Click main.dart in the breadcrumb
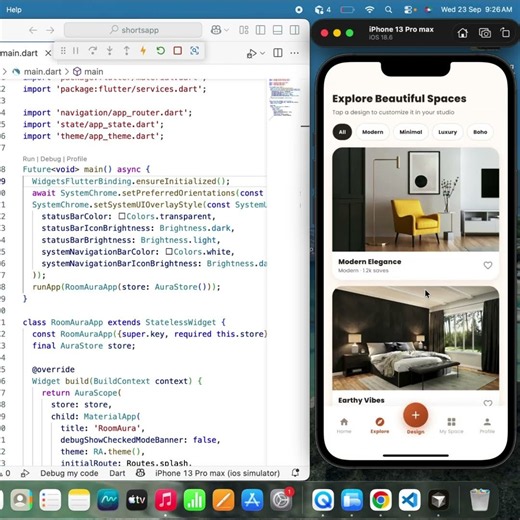 point(42,72)
